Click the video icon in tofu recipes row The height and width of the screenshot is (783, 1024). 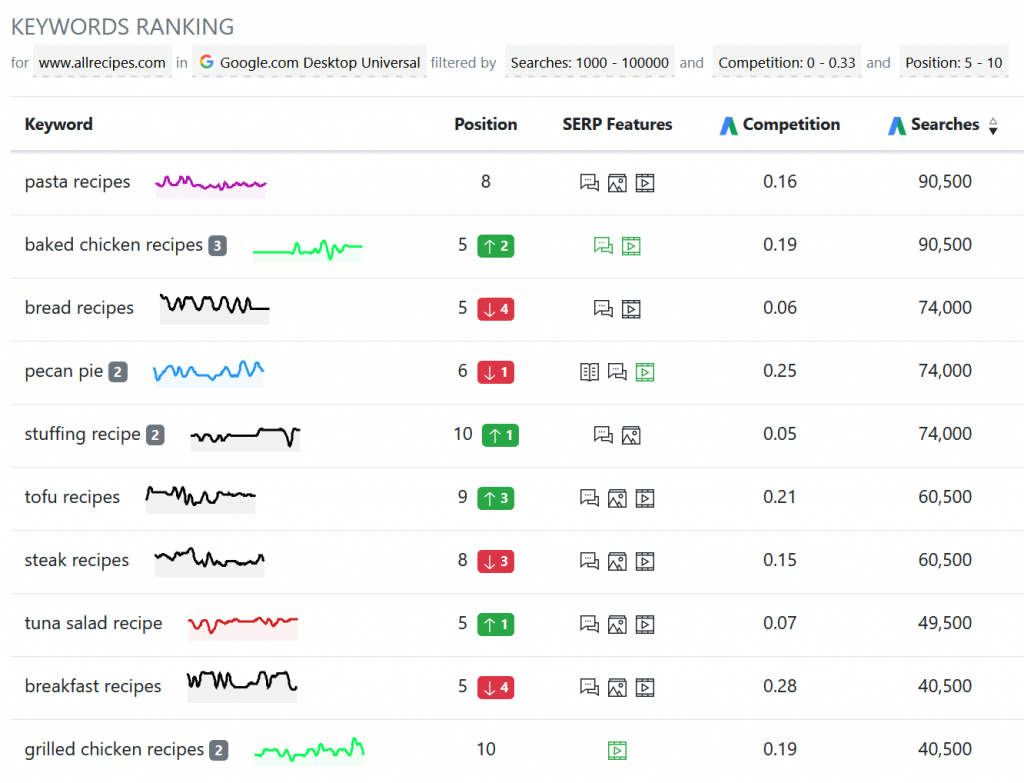[645, 498]
